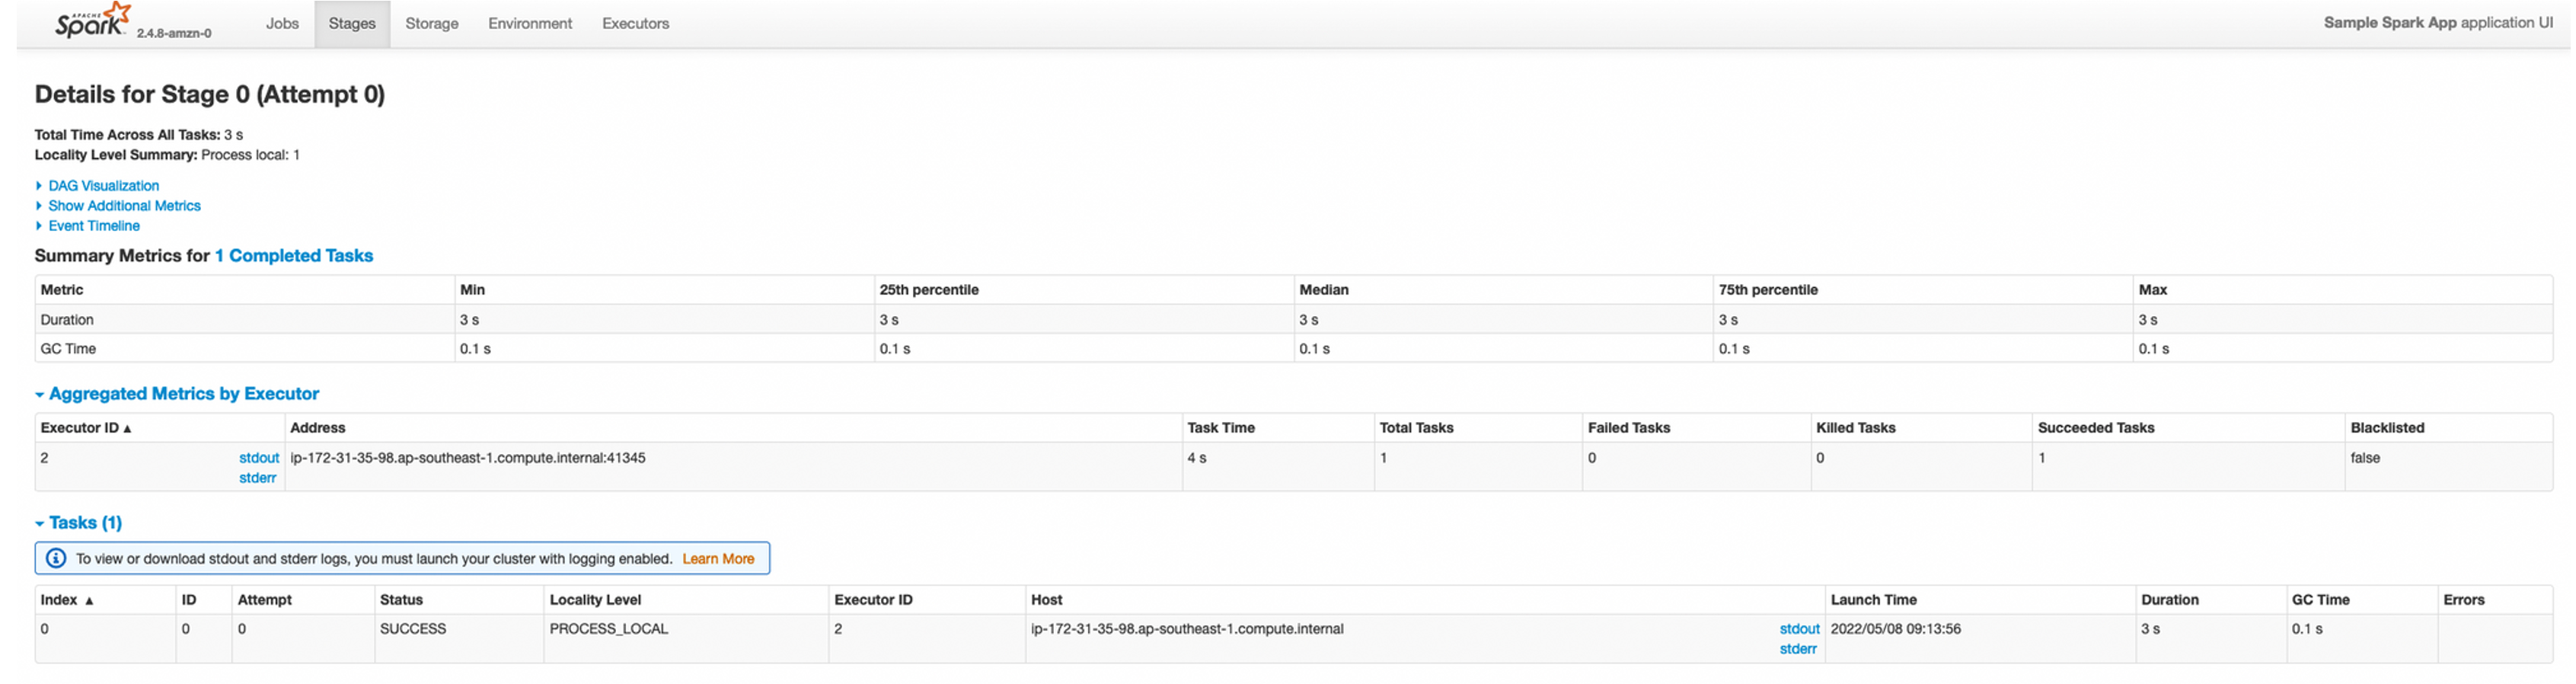Collapse the Tasks (1) section
2576x684 pixels.
(85, 523)
